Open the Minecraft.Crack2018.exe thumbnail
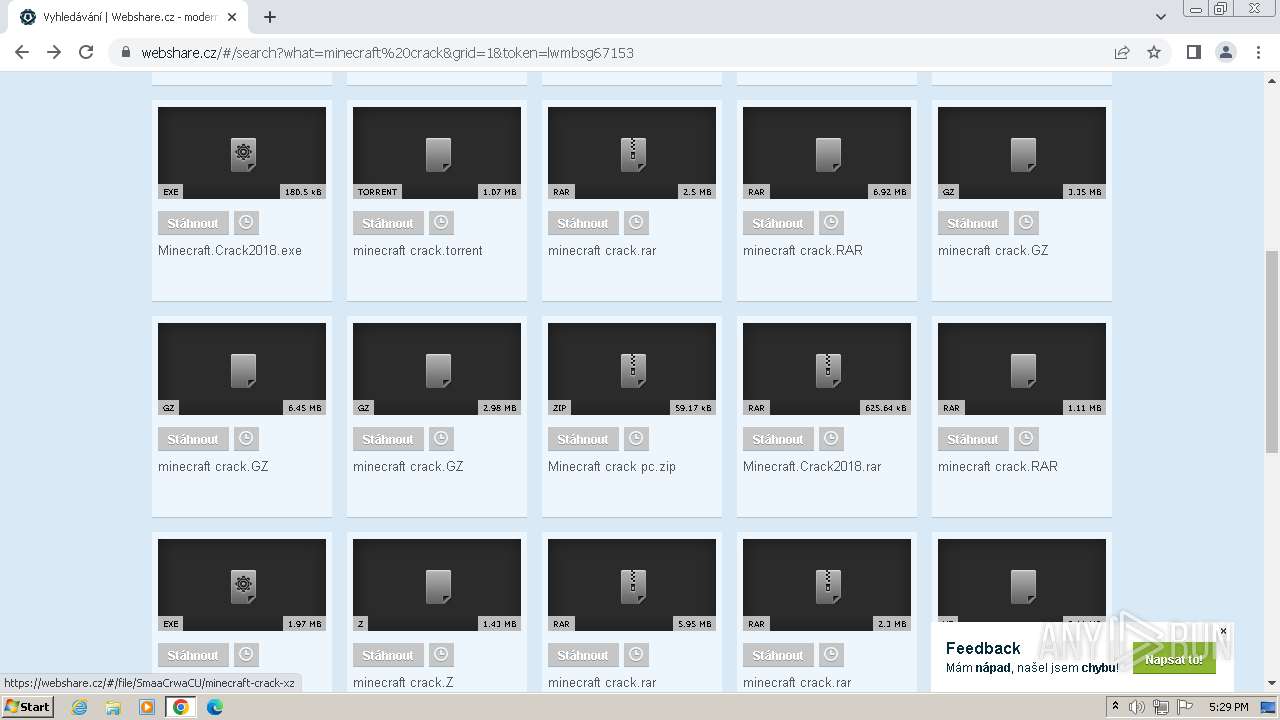Screen dimensions: 1280x720 point(242,153)
